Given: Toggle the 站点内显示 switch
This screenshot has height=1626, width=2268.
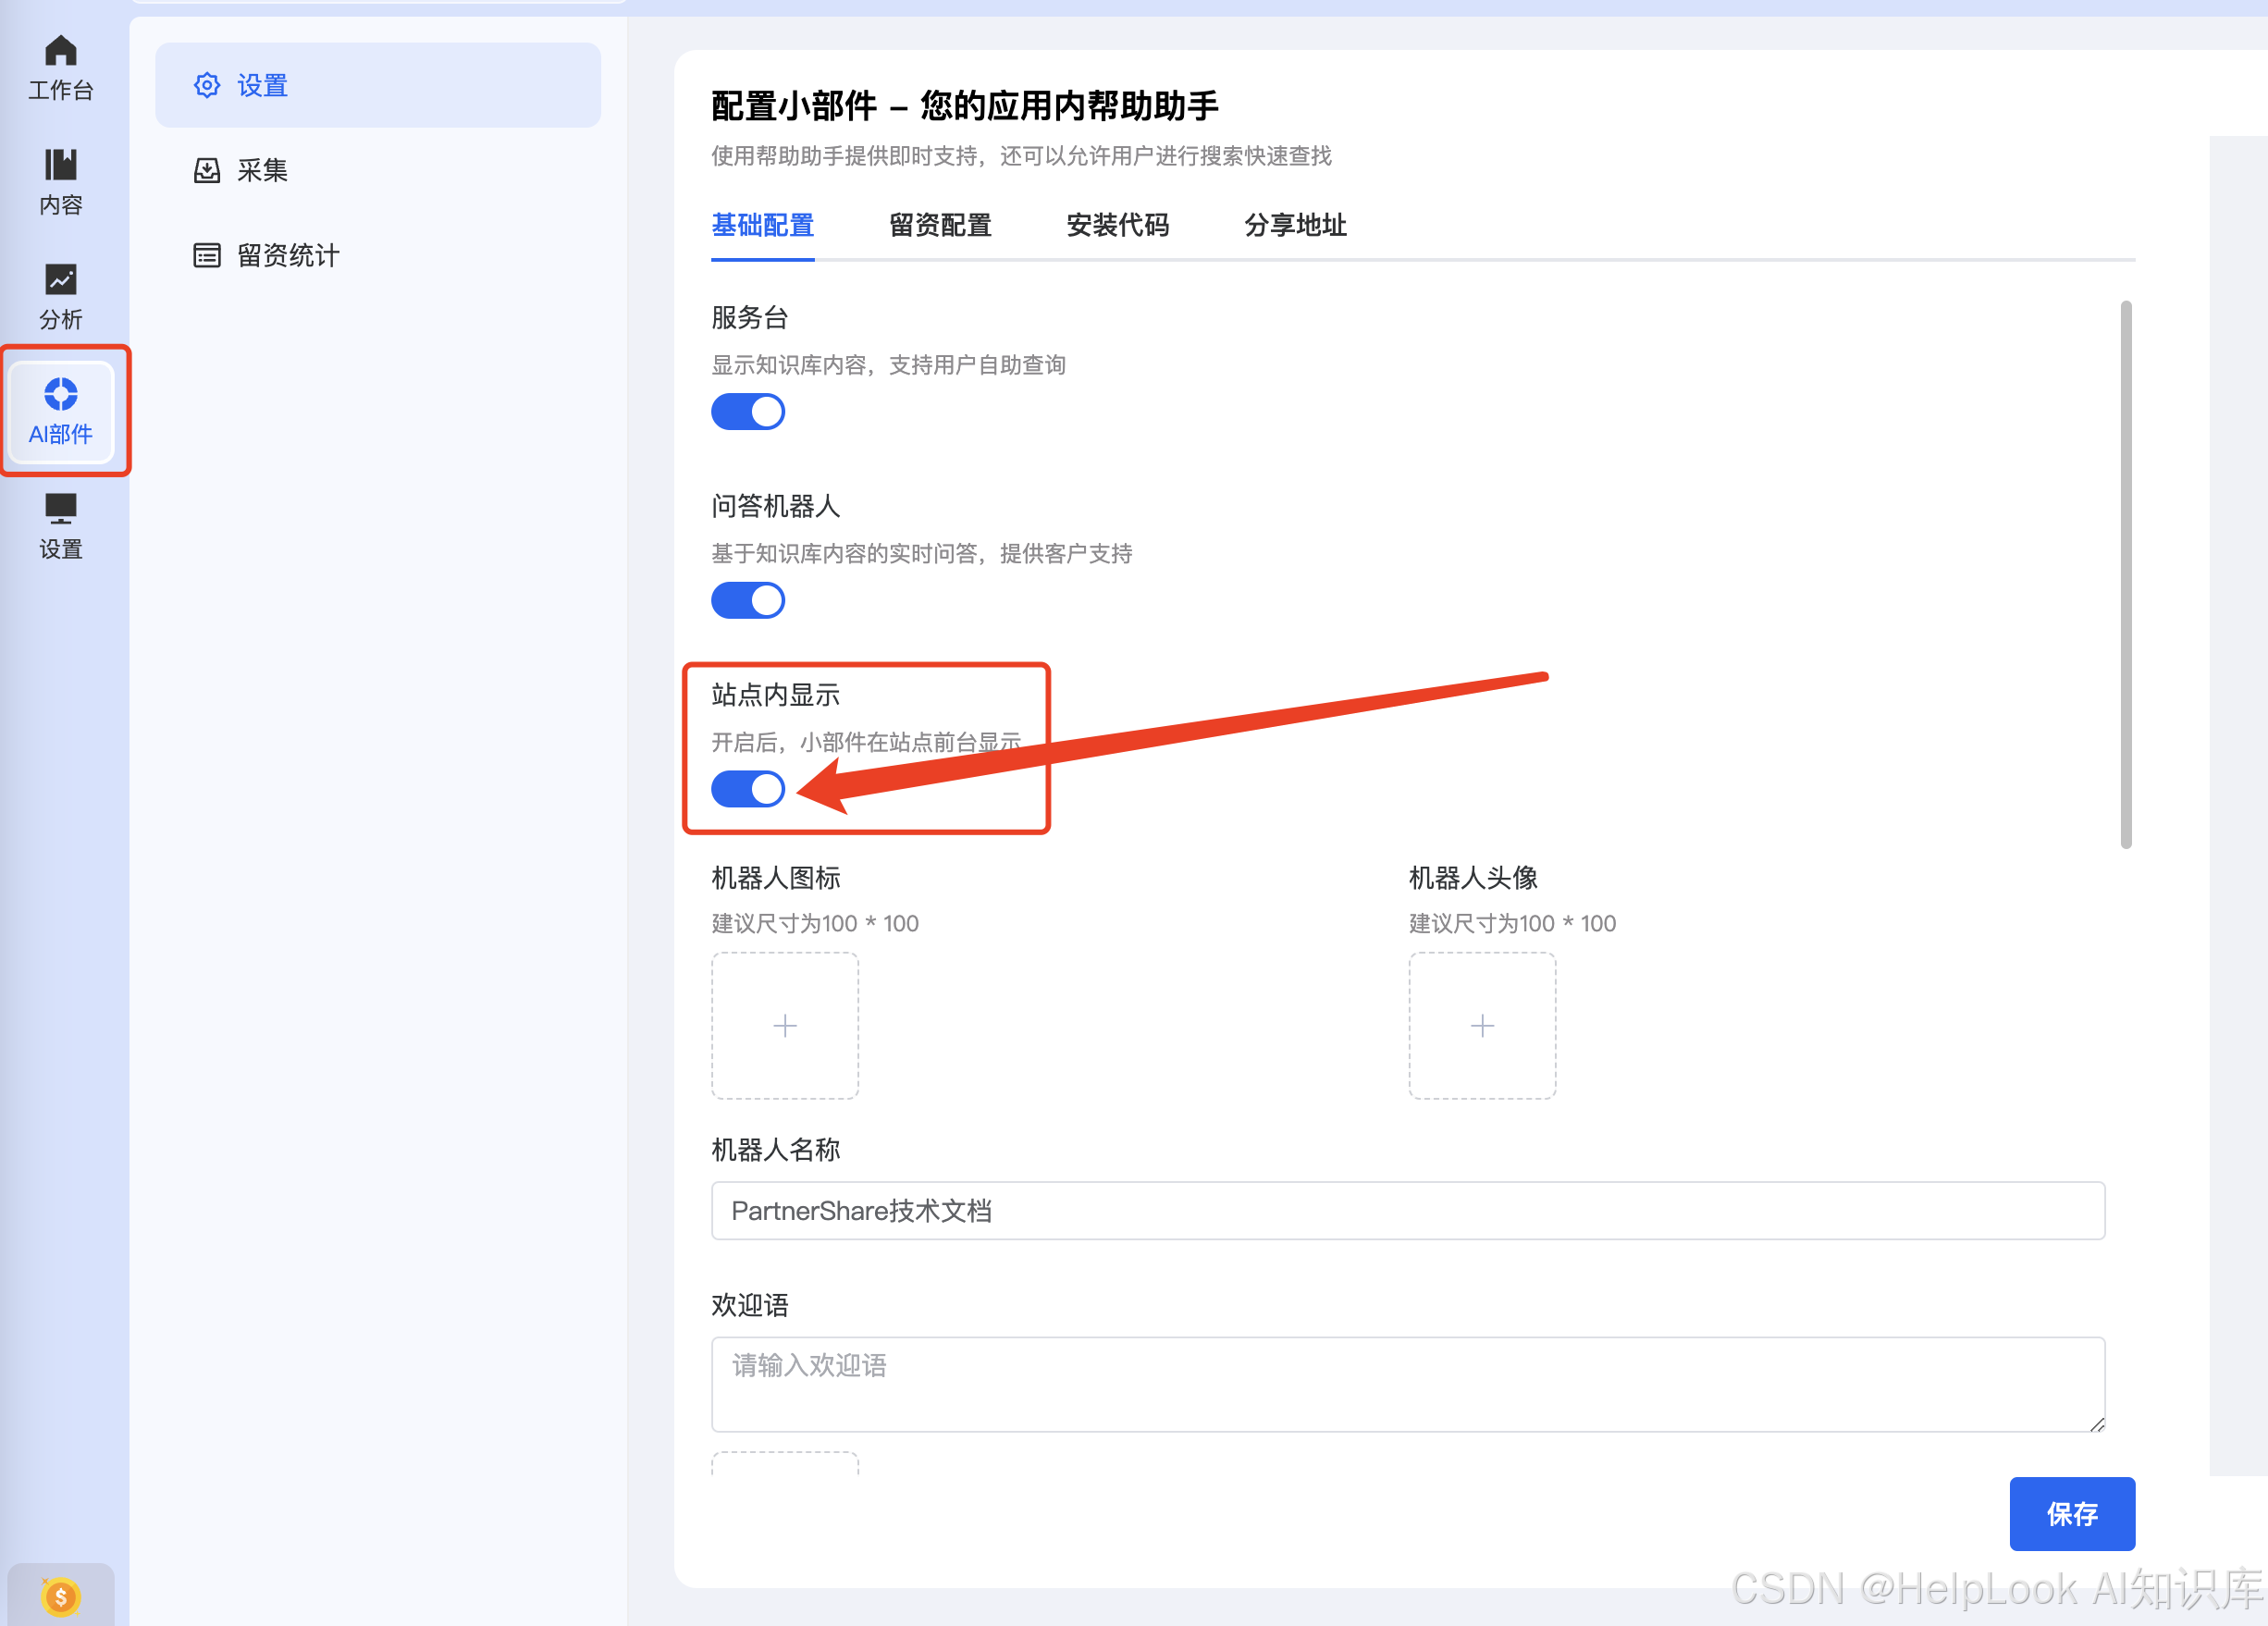Looking at the screenshot, I should click(747, 789).
